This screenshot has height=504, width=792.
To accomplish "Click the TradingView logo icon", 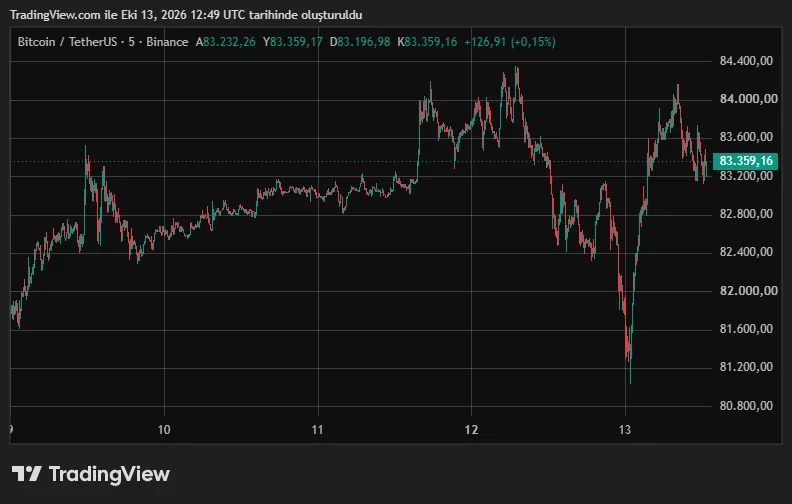I will [x=26, y=474].
